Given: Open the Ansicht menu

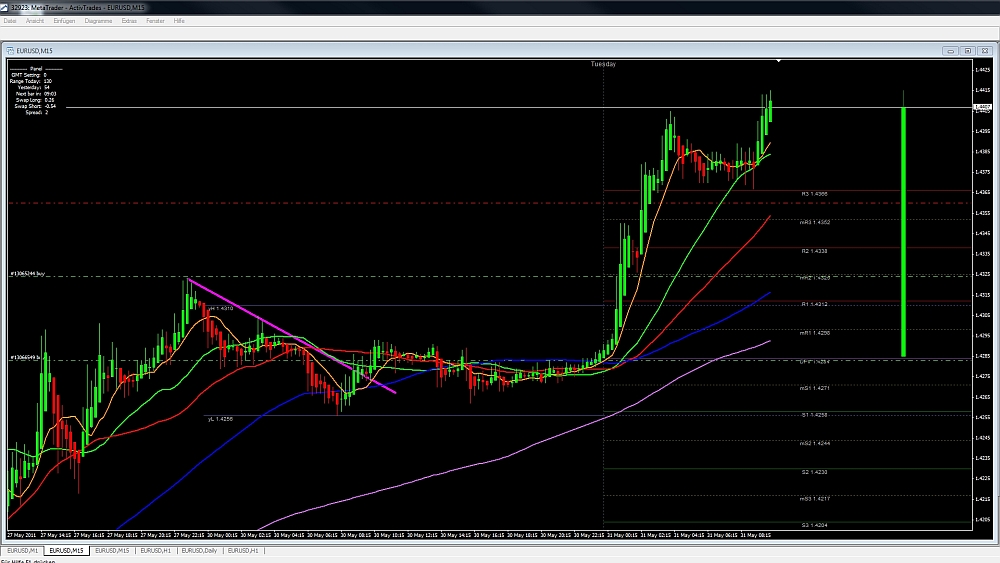Looking at the screenshot, I should 34,21.
